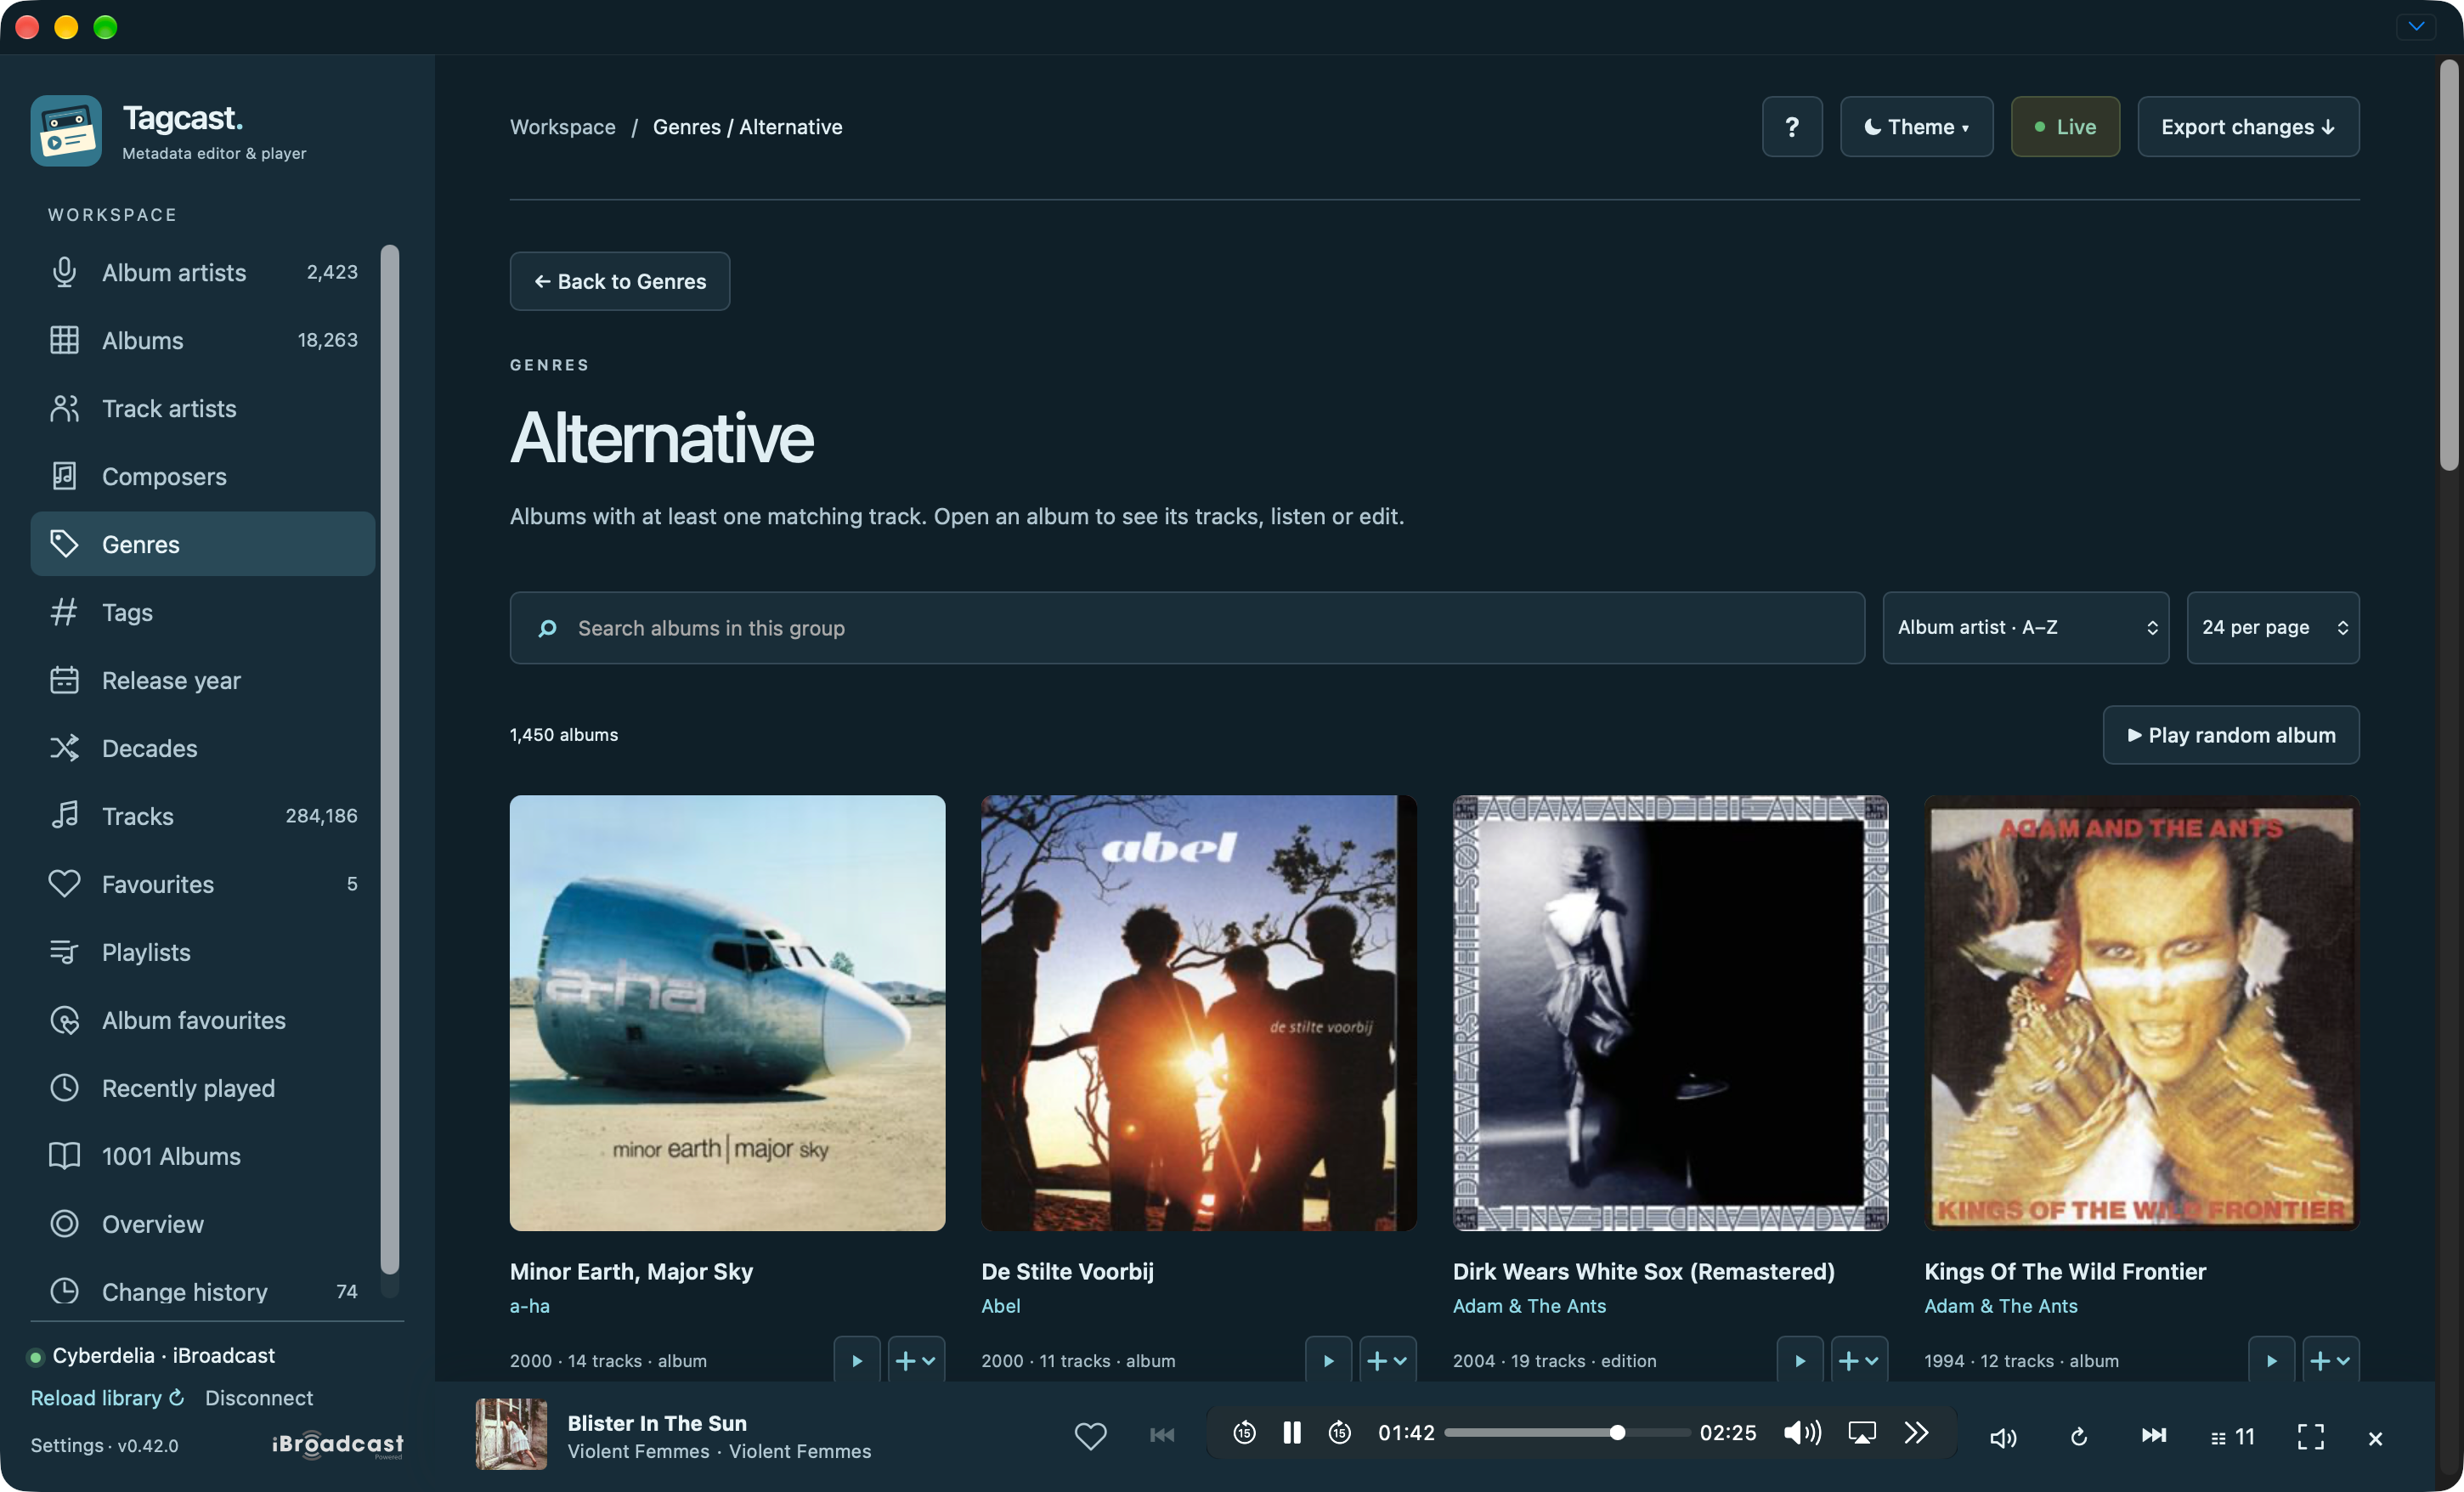Open the a-ha artist link
This screenshot has width=2464, height=1492.
coord(530,1306)
